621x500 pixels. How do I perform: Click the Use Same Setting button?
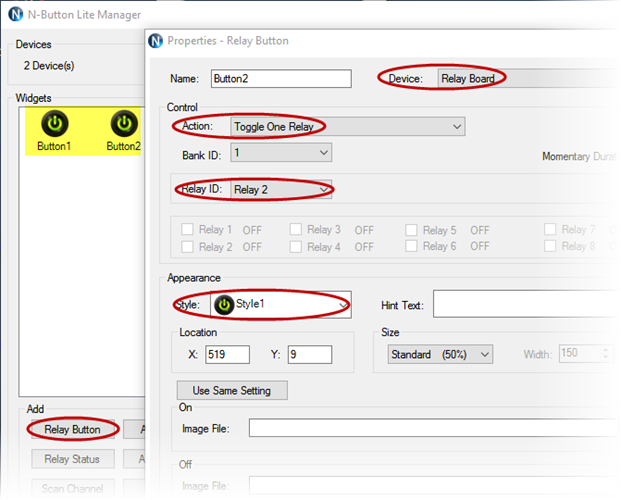click(232, 391)
